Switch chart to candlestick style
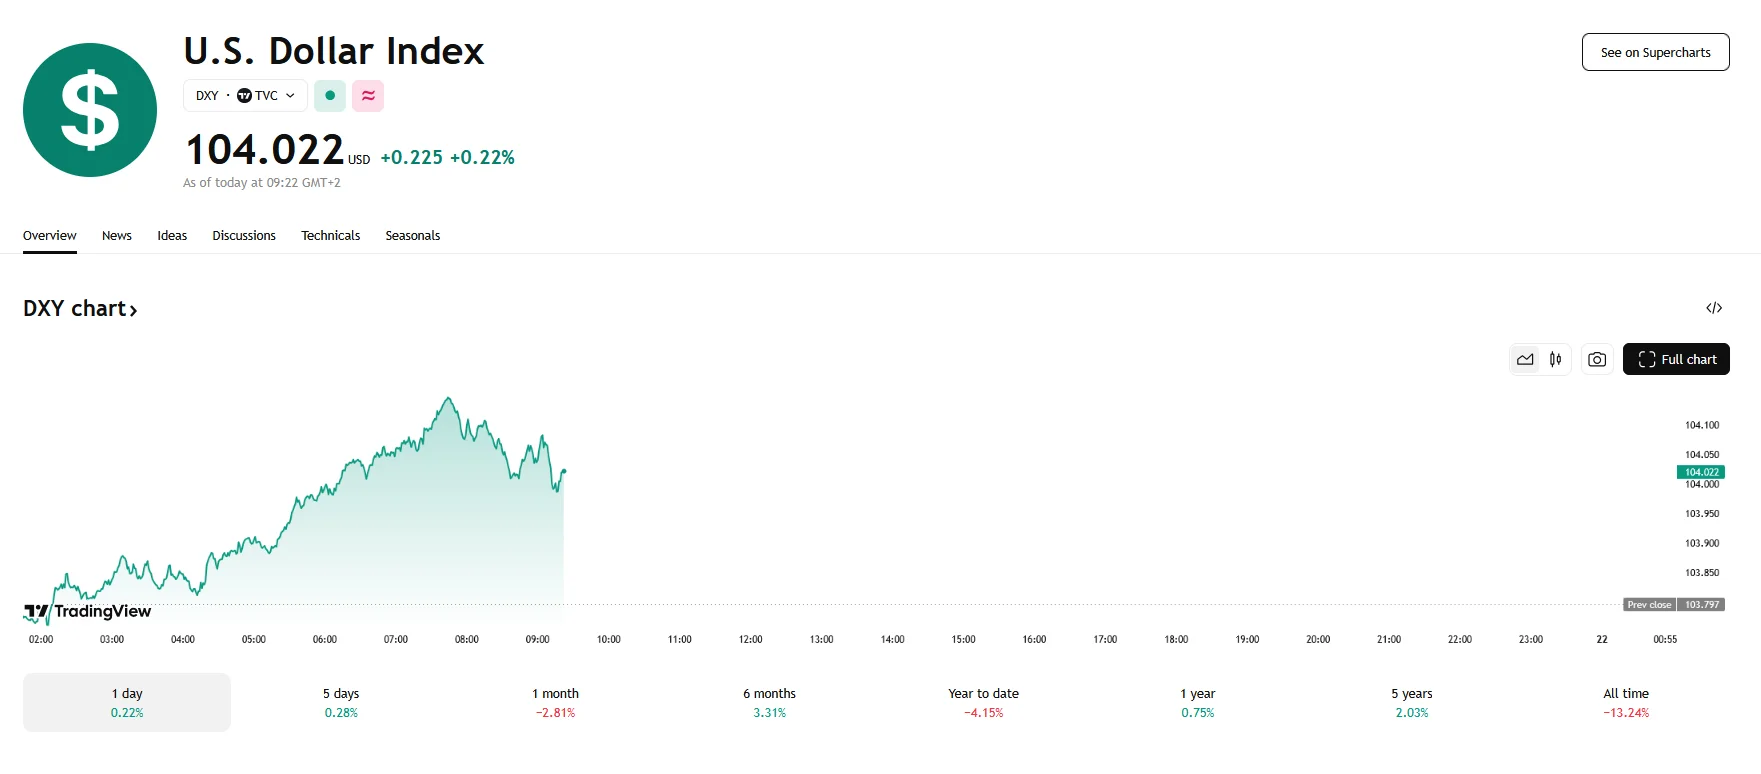Viewport: 1761px width, 774px height. point(1556,360)
